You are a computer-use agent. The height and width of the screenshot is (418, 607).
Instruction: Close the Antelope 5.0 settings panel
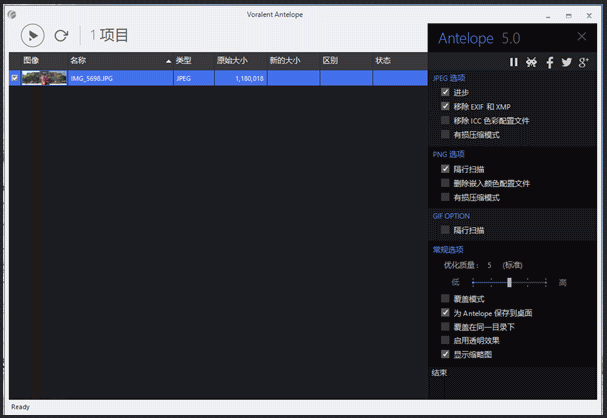(x=581, y=37)
